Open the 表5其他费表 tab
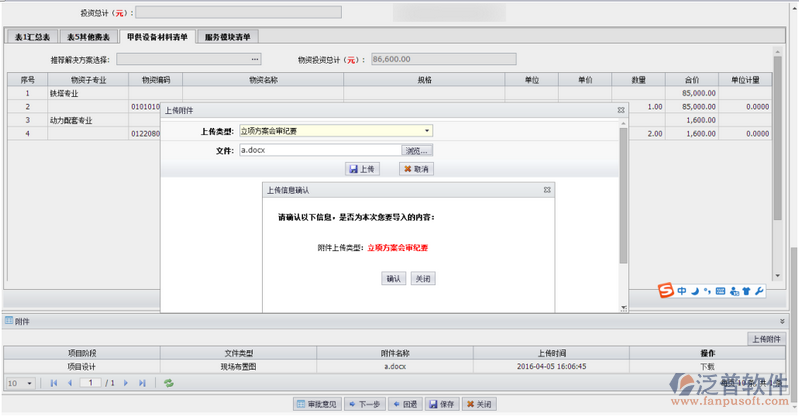 click(87, 37)
